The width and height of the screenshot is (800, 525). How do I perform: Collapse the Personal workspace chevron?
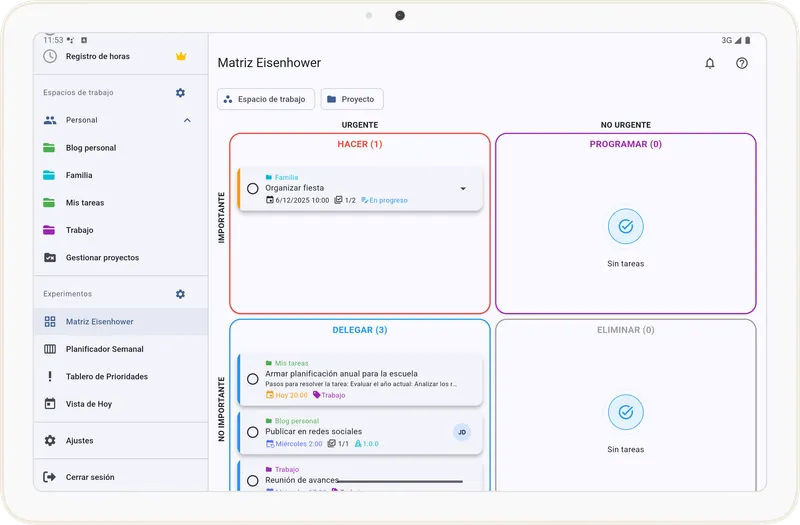pos(187,120)
